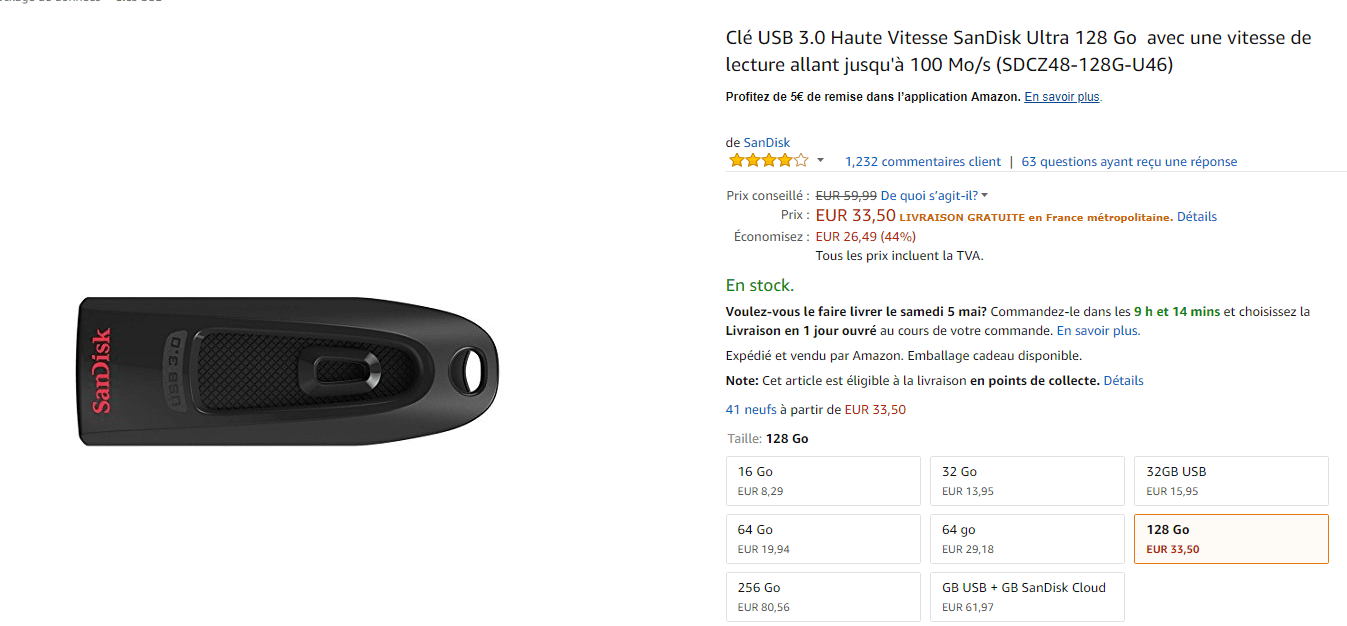The height and width of the screenshot is (626, 1347).
Task: Expand the rating breakdown arrow beside stars
Action: pos(820,161)
